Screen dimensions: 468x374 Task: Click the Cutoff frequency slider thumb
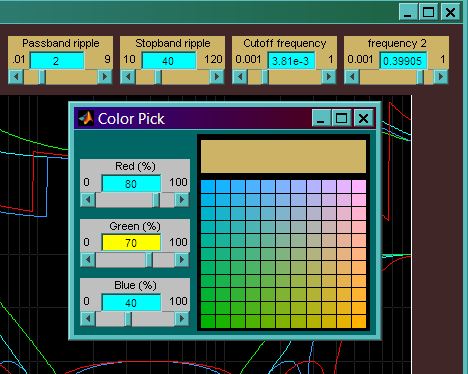click(x=265, y=77)
